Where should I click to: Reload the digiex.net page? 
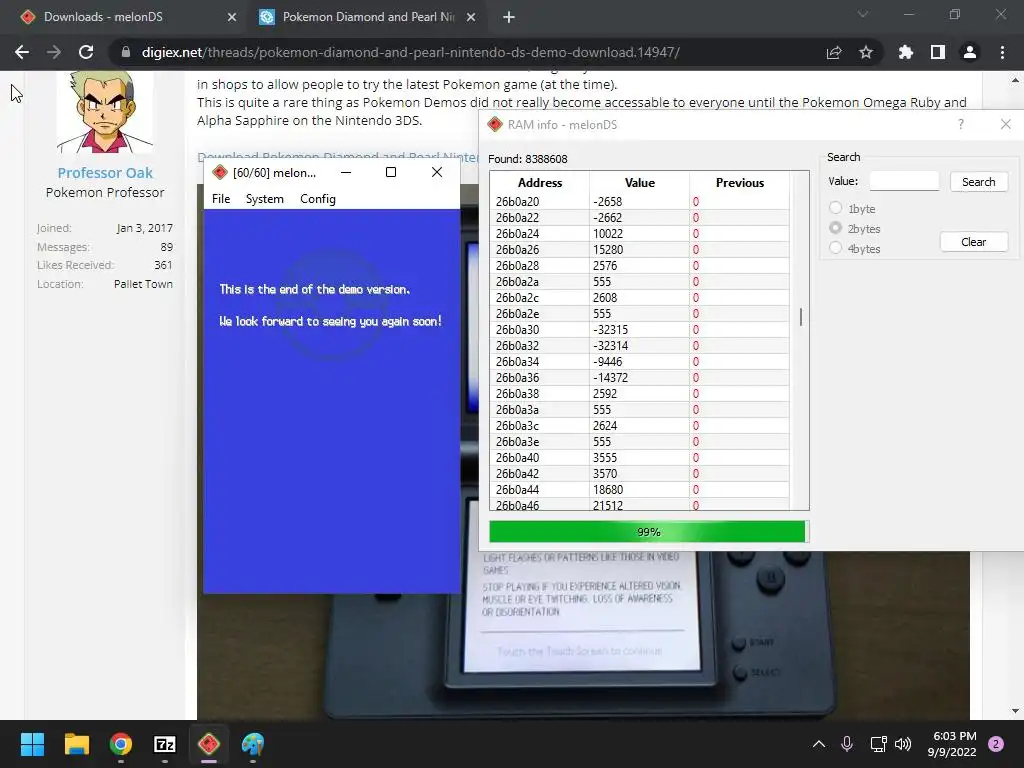86,52
